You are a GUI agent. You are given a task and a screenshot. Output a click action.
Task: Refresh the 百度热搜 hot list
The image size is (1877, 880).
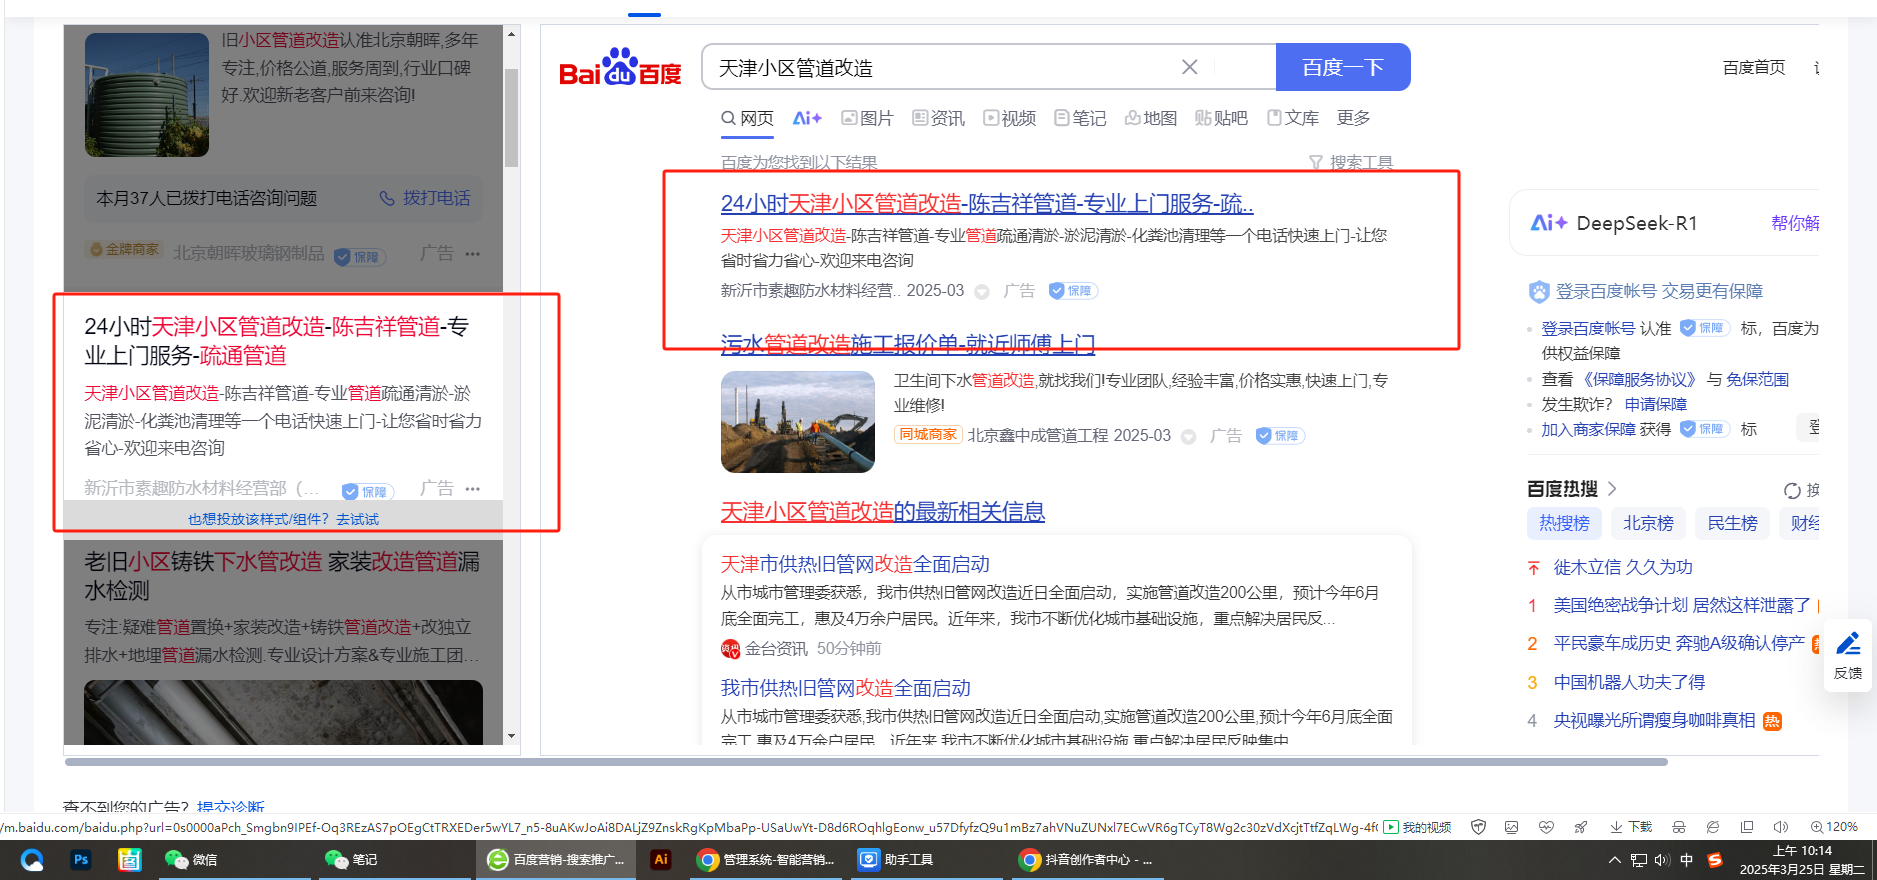click(1792, 490)
